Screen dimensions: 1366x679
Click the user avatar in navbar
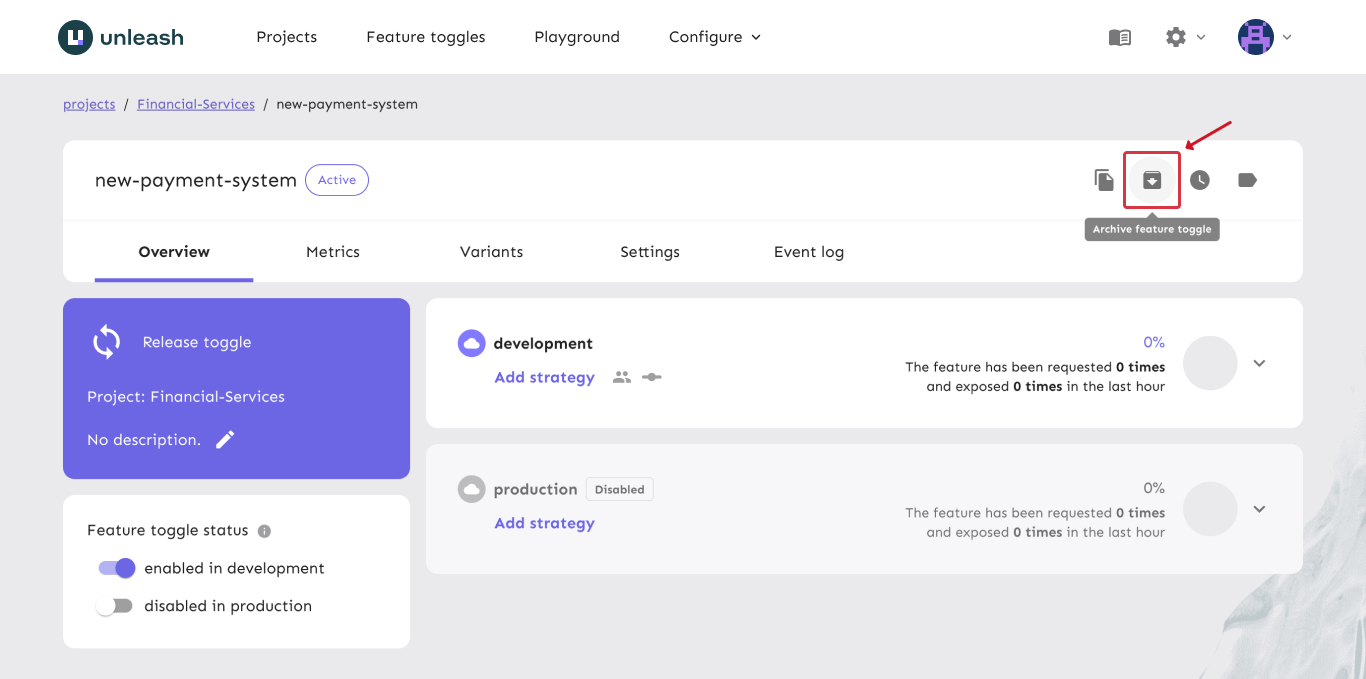(x=1256, y=37)
